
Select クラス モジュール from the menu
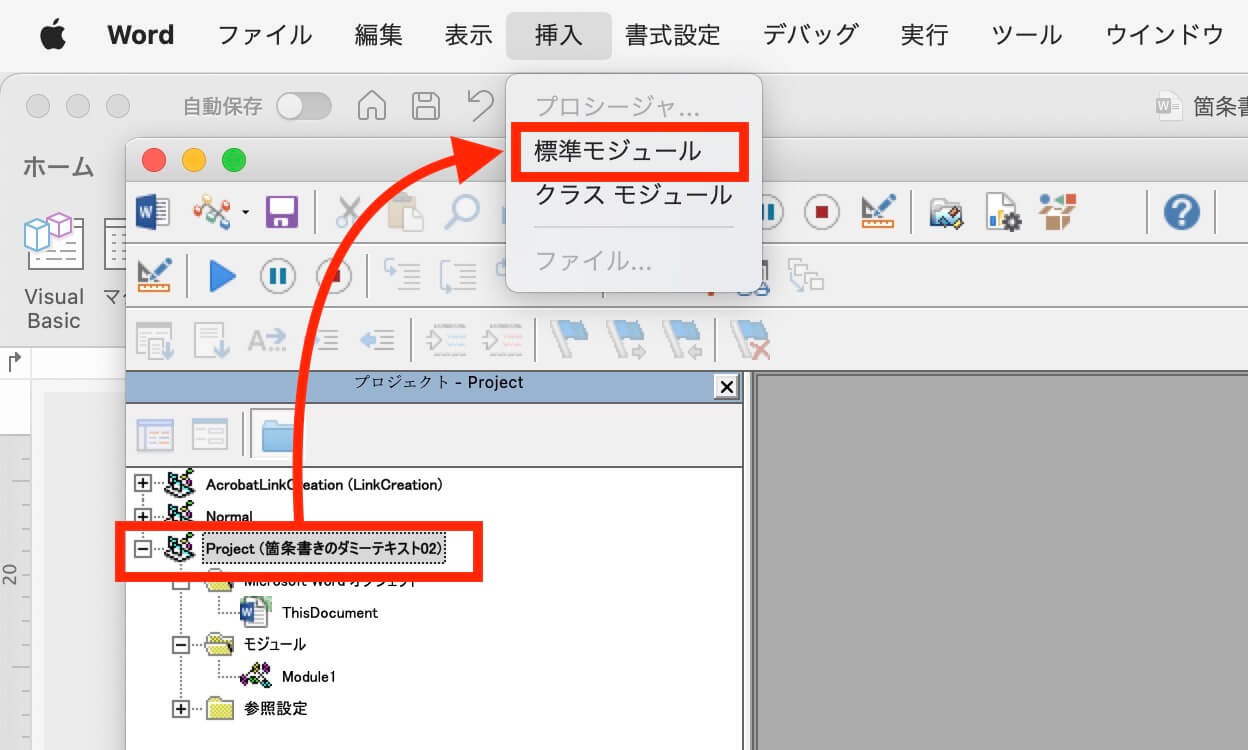coord(634,194)
